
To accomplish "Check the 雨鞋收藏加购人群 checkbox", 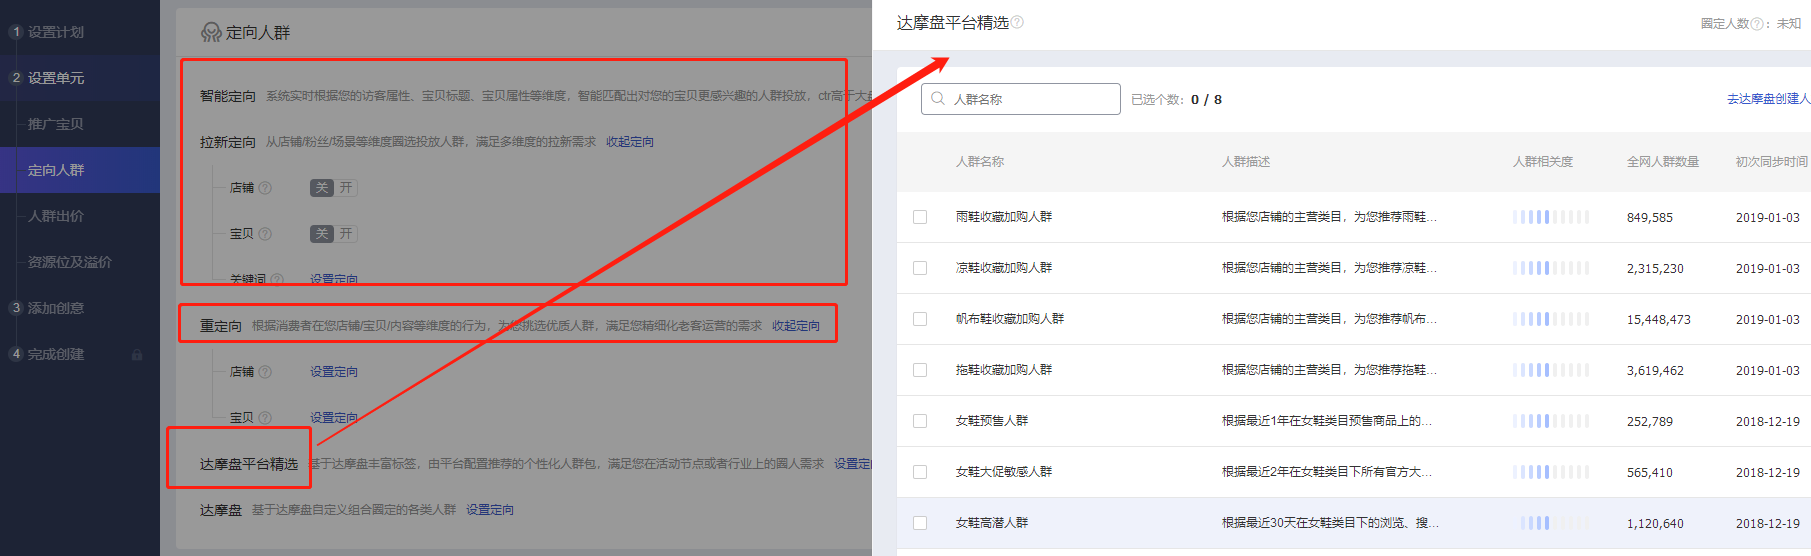I will pyautogui.click(x=920, y=217).
